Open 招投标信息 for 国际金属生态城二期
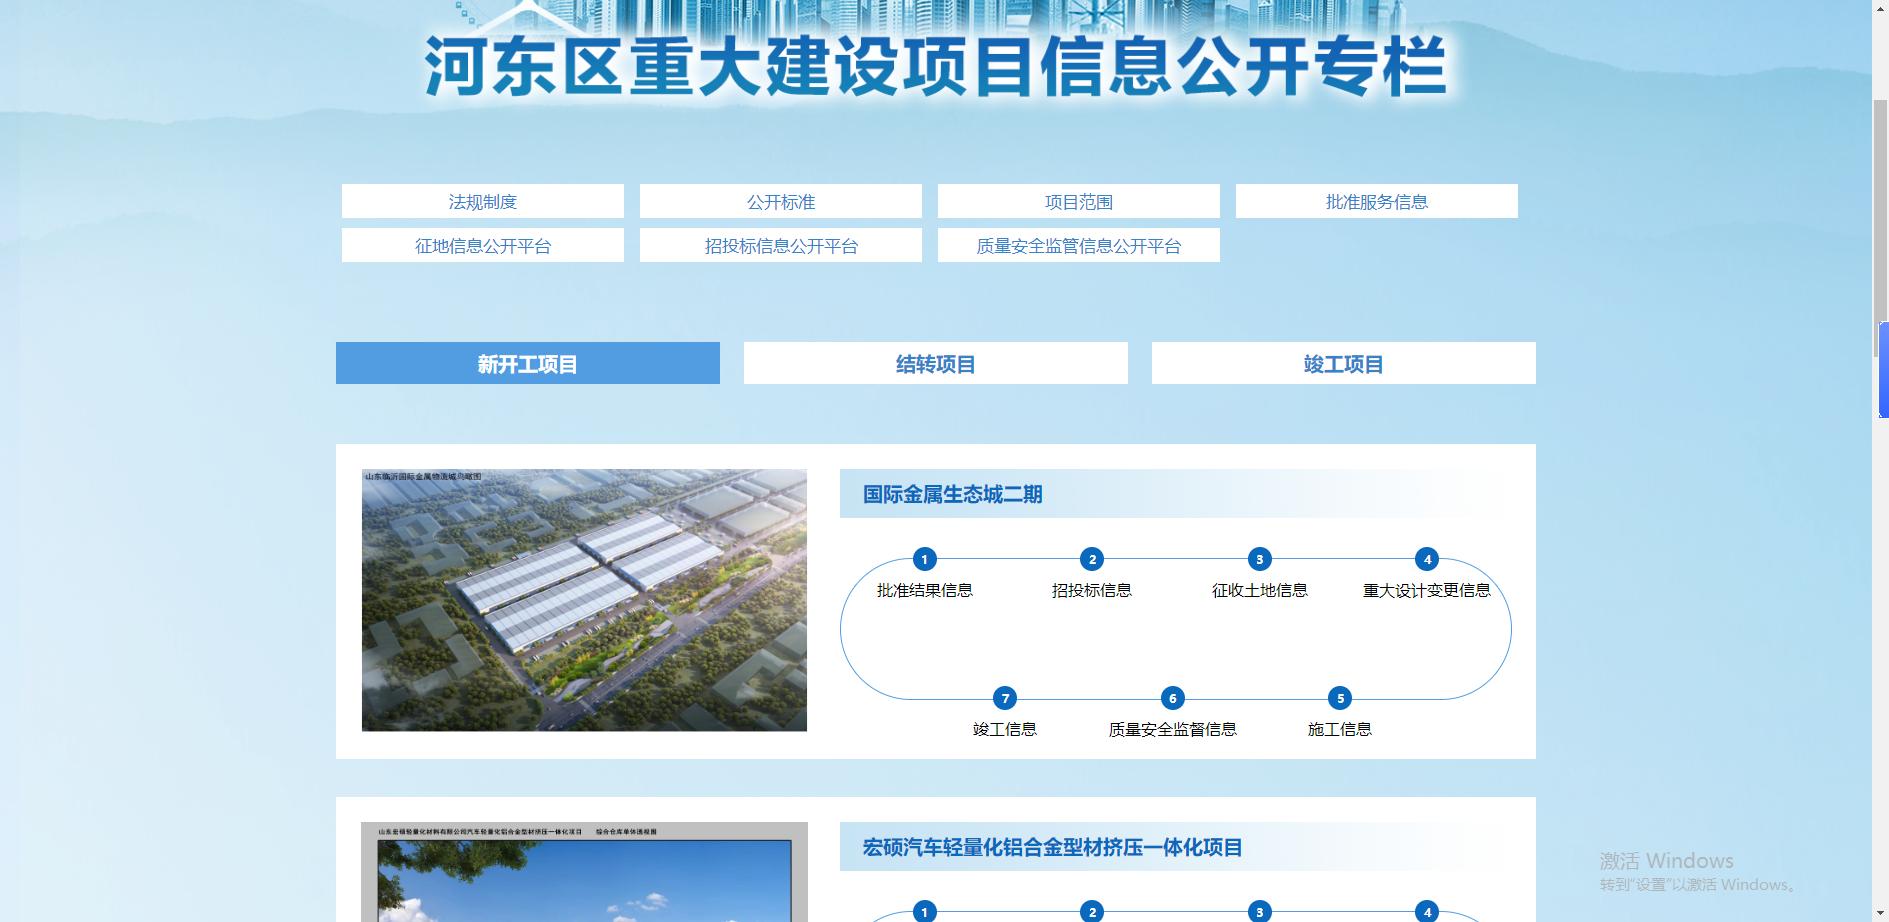The height and width of the screenshot is (922, 1889). (1092, 590)
